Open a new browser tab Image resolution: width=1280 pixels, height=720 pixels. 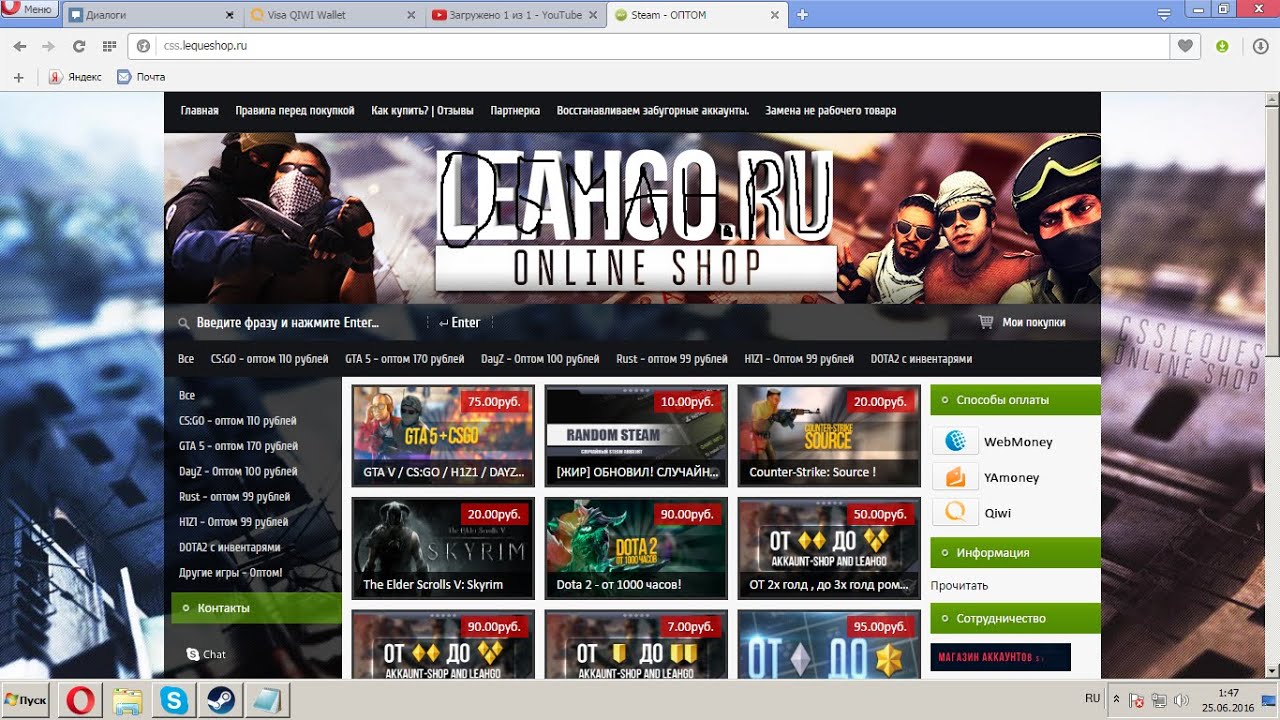802,15
